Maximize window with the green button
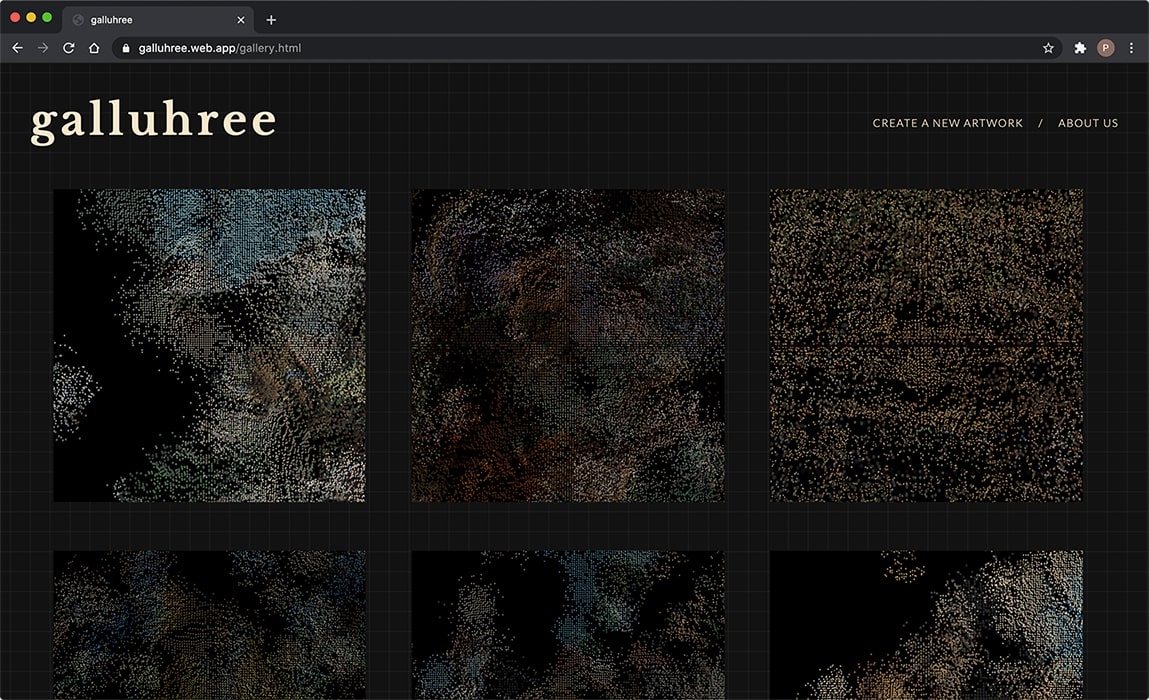This screenshot has height=700, width=1149. click(47, 17)
